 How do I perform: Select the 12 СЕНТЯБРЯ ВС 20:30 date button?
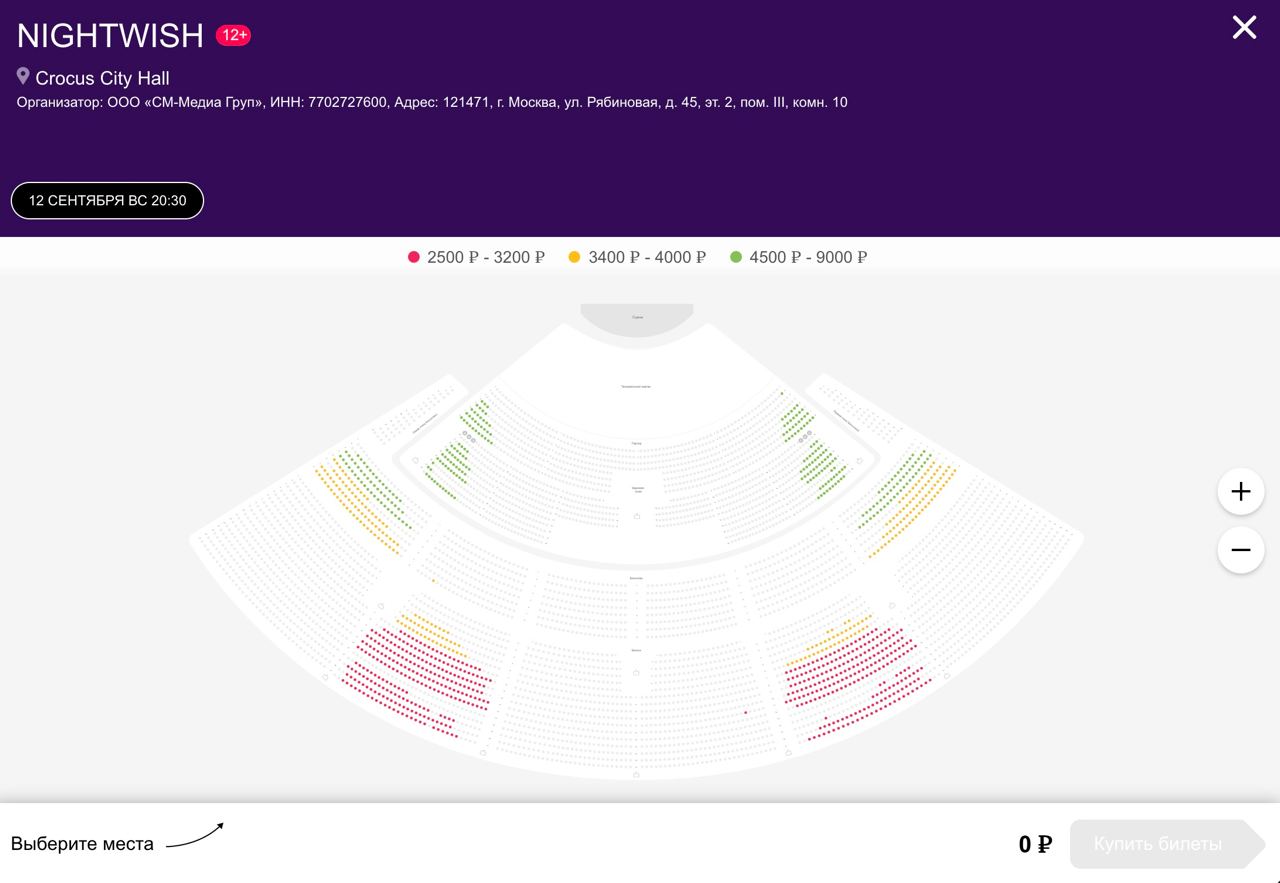[107, 200]
